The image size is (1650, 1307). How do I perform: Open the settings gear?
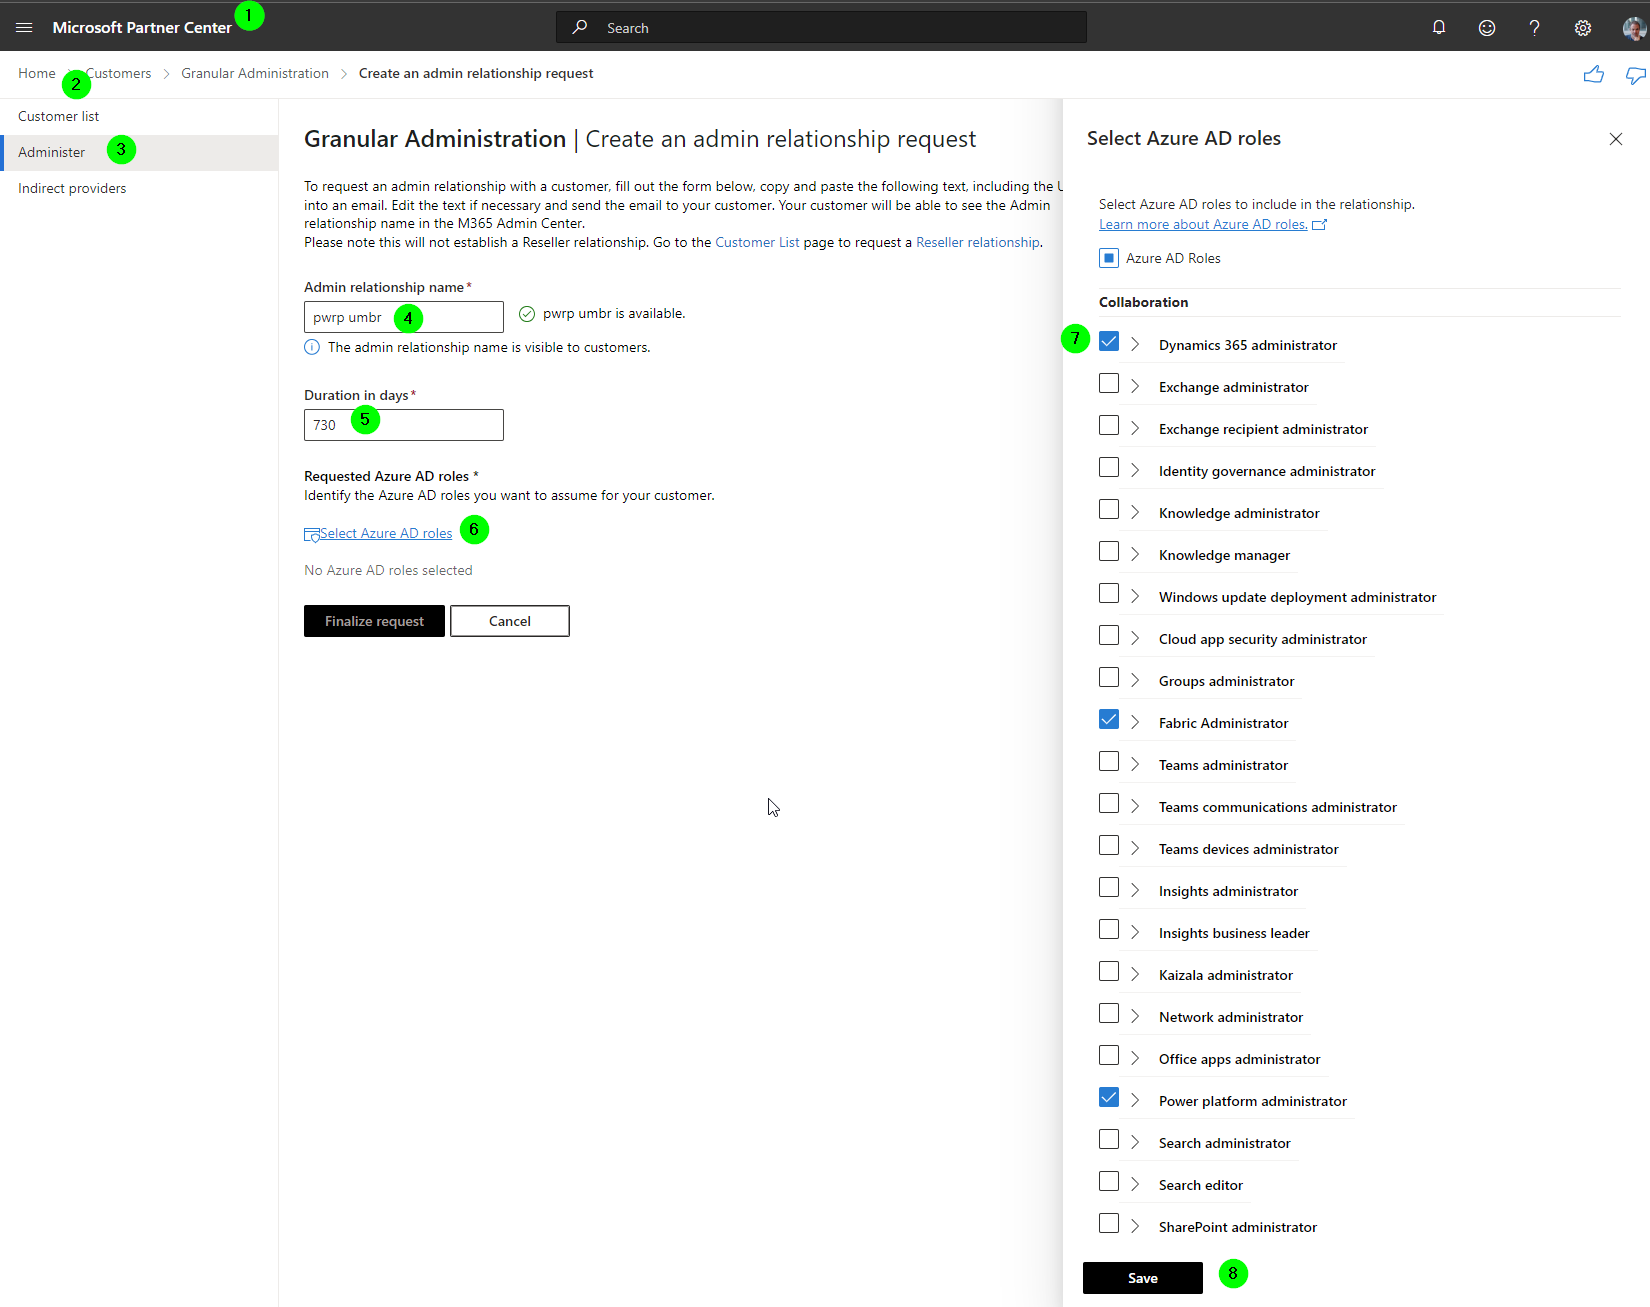(1583, 28)
